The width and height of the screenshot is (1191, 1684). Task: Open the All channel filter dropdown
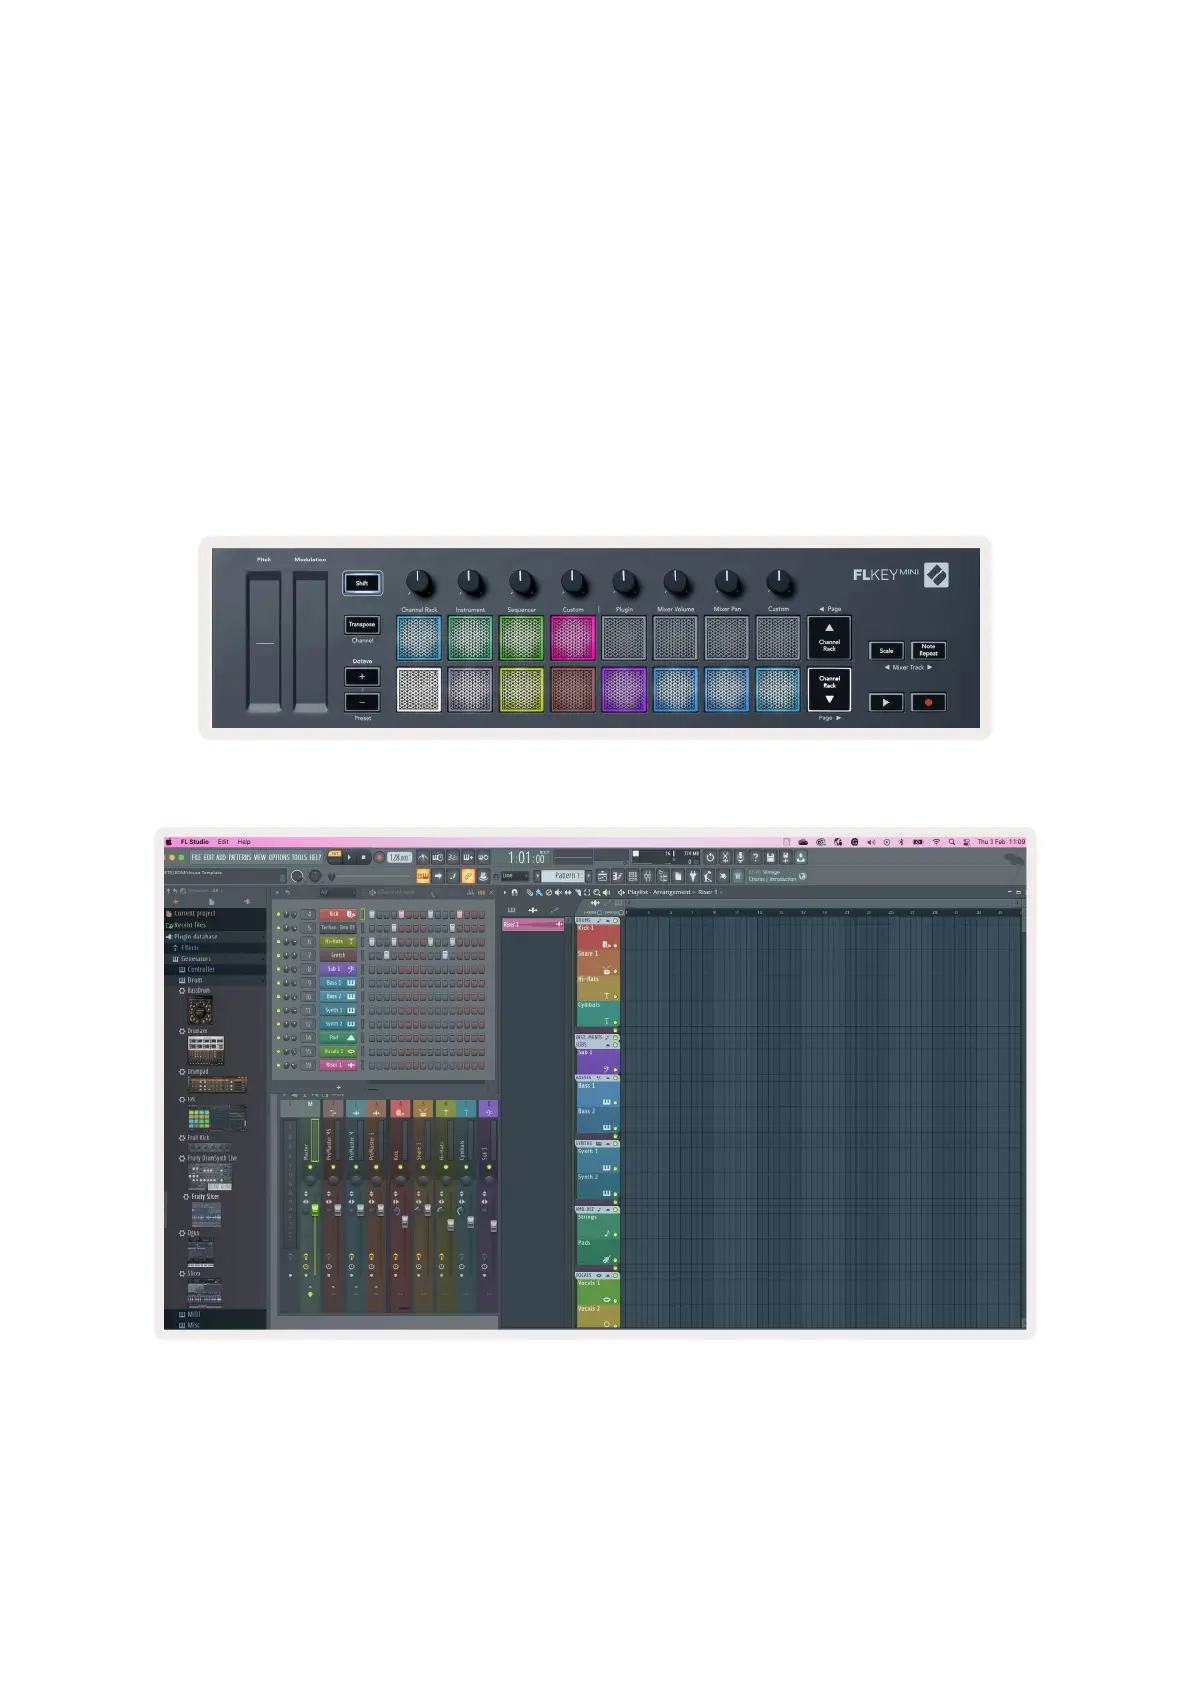tap(337, 892)
